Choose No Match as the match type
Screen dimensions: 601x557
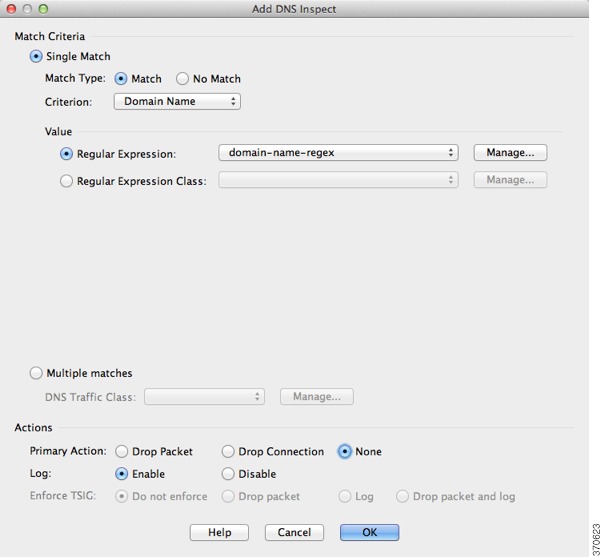point(182,79)
